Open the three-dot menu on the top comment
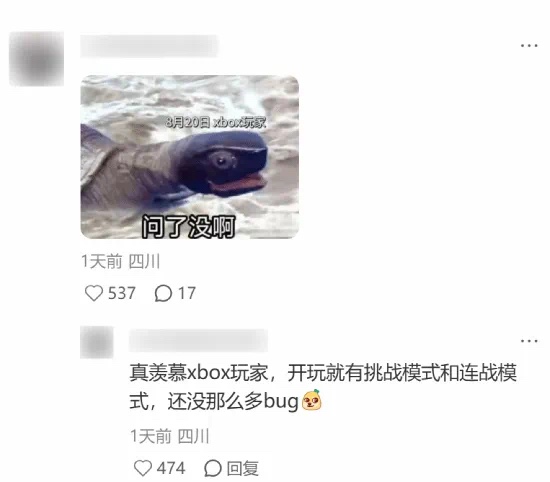This screenshot has width=550, height=482. (529, 46)
